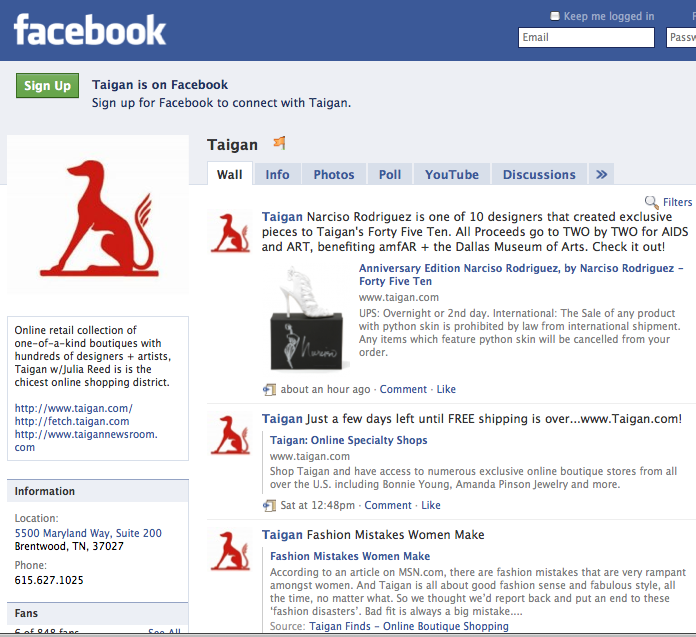Open http://www.taigannewsroom.com sidebar link
This screenshot has width=696, height=637.
tap(86, 440)
